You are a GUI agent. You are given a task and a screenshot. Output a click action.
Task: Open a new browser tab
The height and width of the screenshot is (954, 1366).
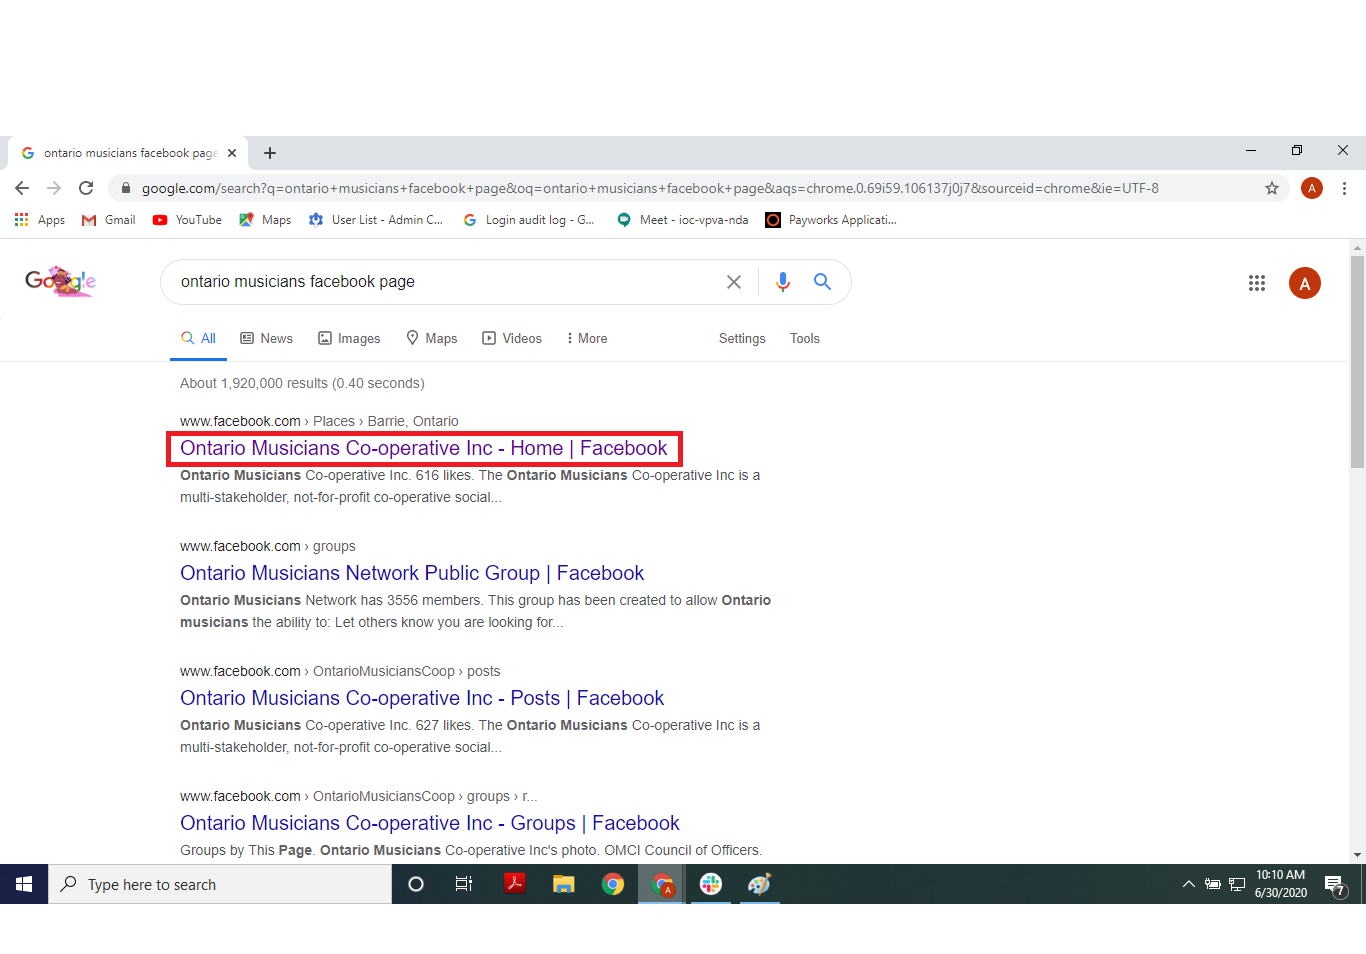click(270, 153)
